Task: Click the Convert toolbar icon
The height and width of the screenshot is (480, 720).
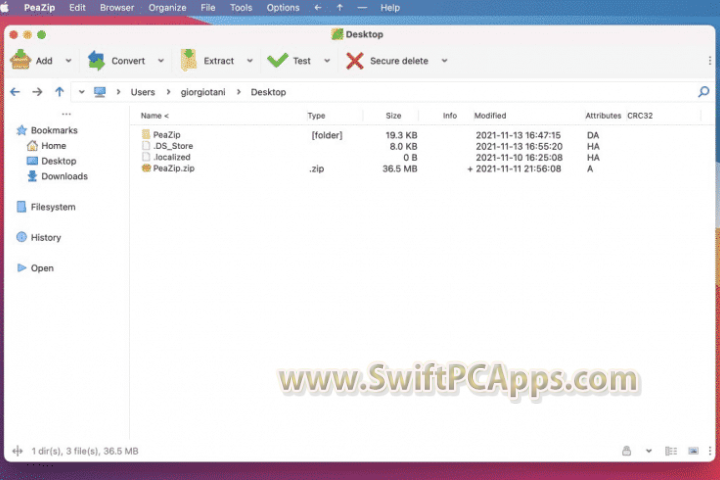Action: [96, 61]
